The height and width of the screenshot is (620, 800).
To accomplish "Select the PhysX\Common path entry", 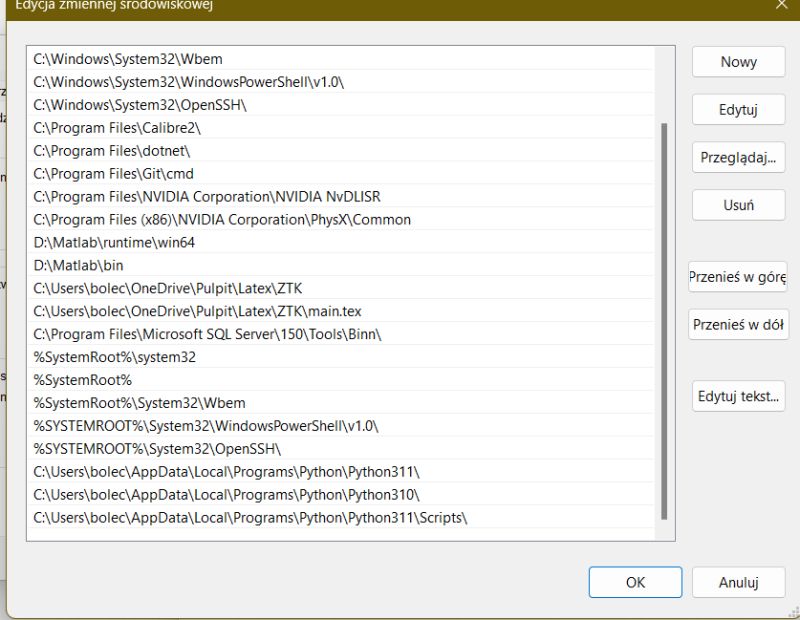I will (x=341, y=220).
